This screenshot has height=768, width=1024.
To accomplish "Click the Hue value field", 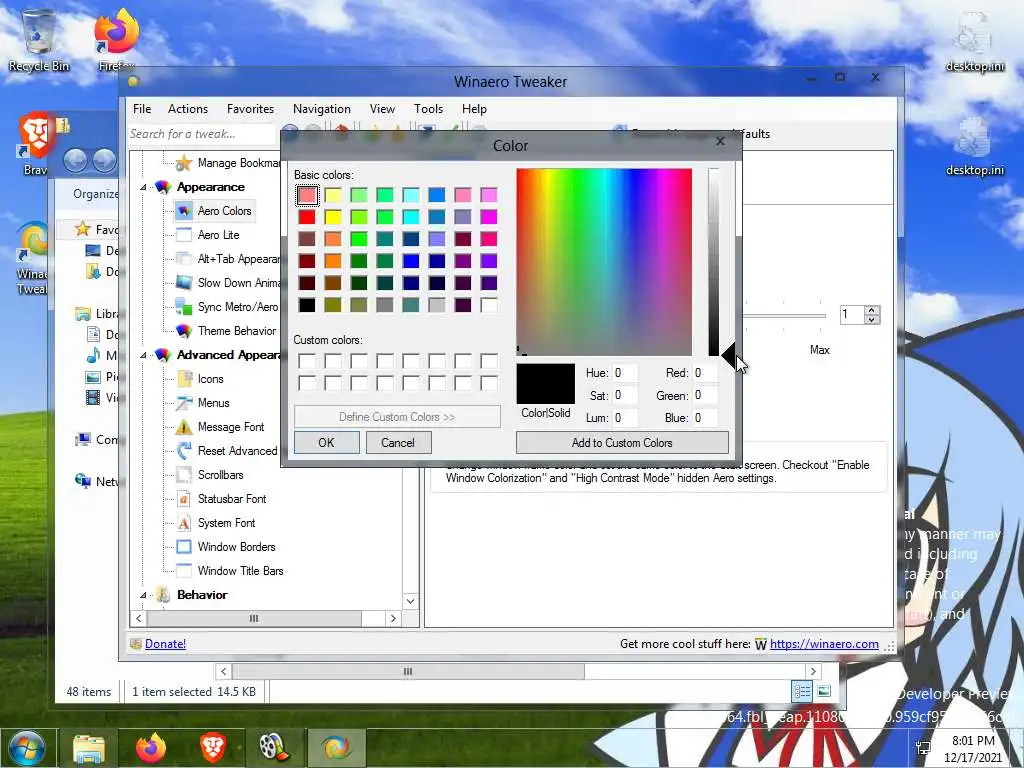I will 624,373.
